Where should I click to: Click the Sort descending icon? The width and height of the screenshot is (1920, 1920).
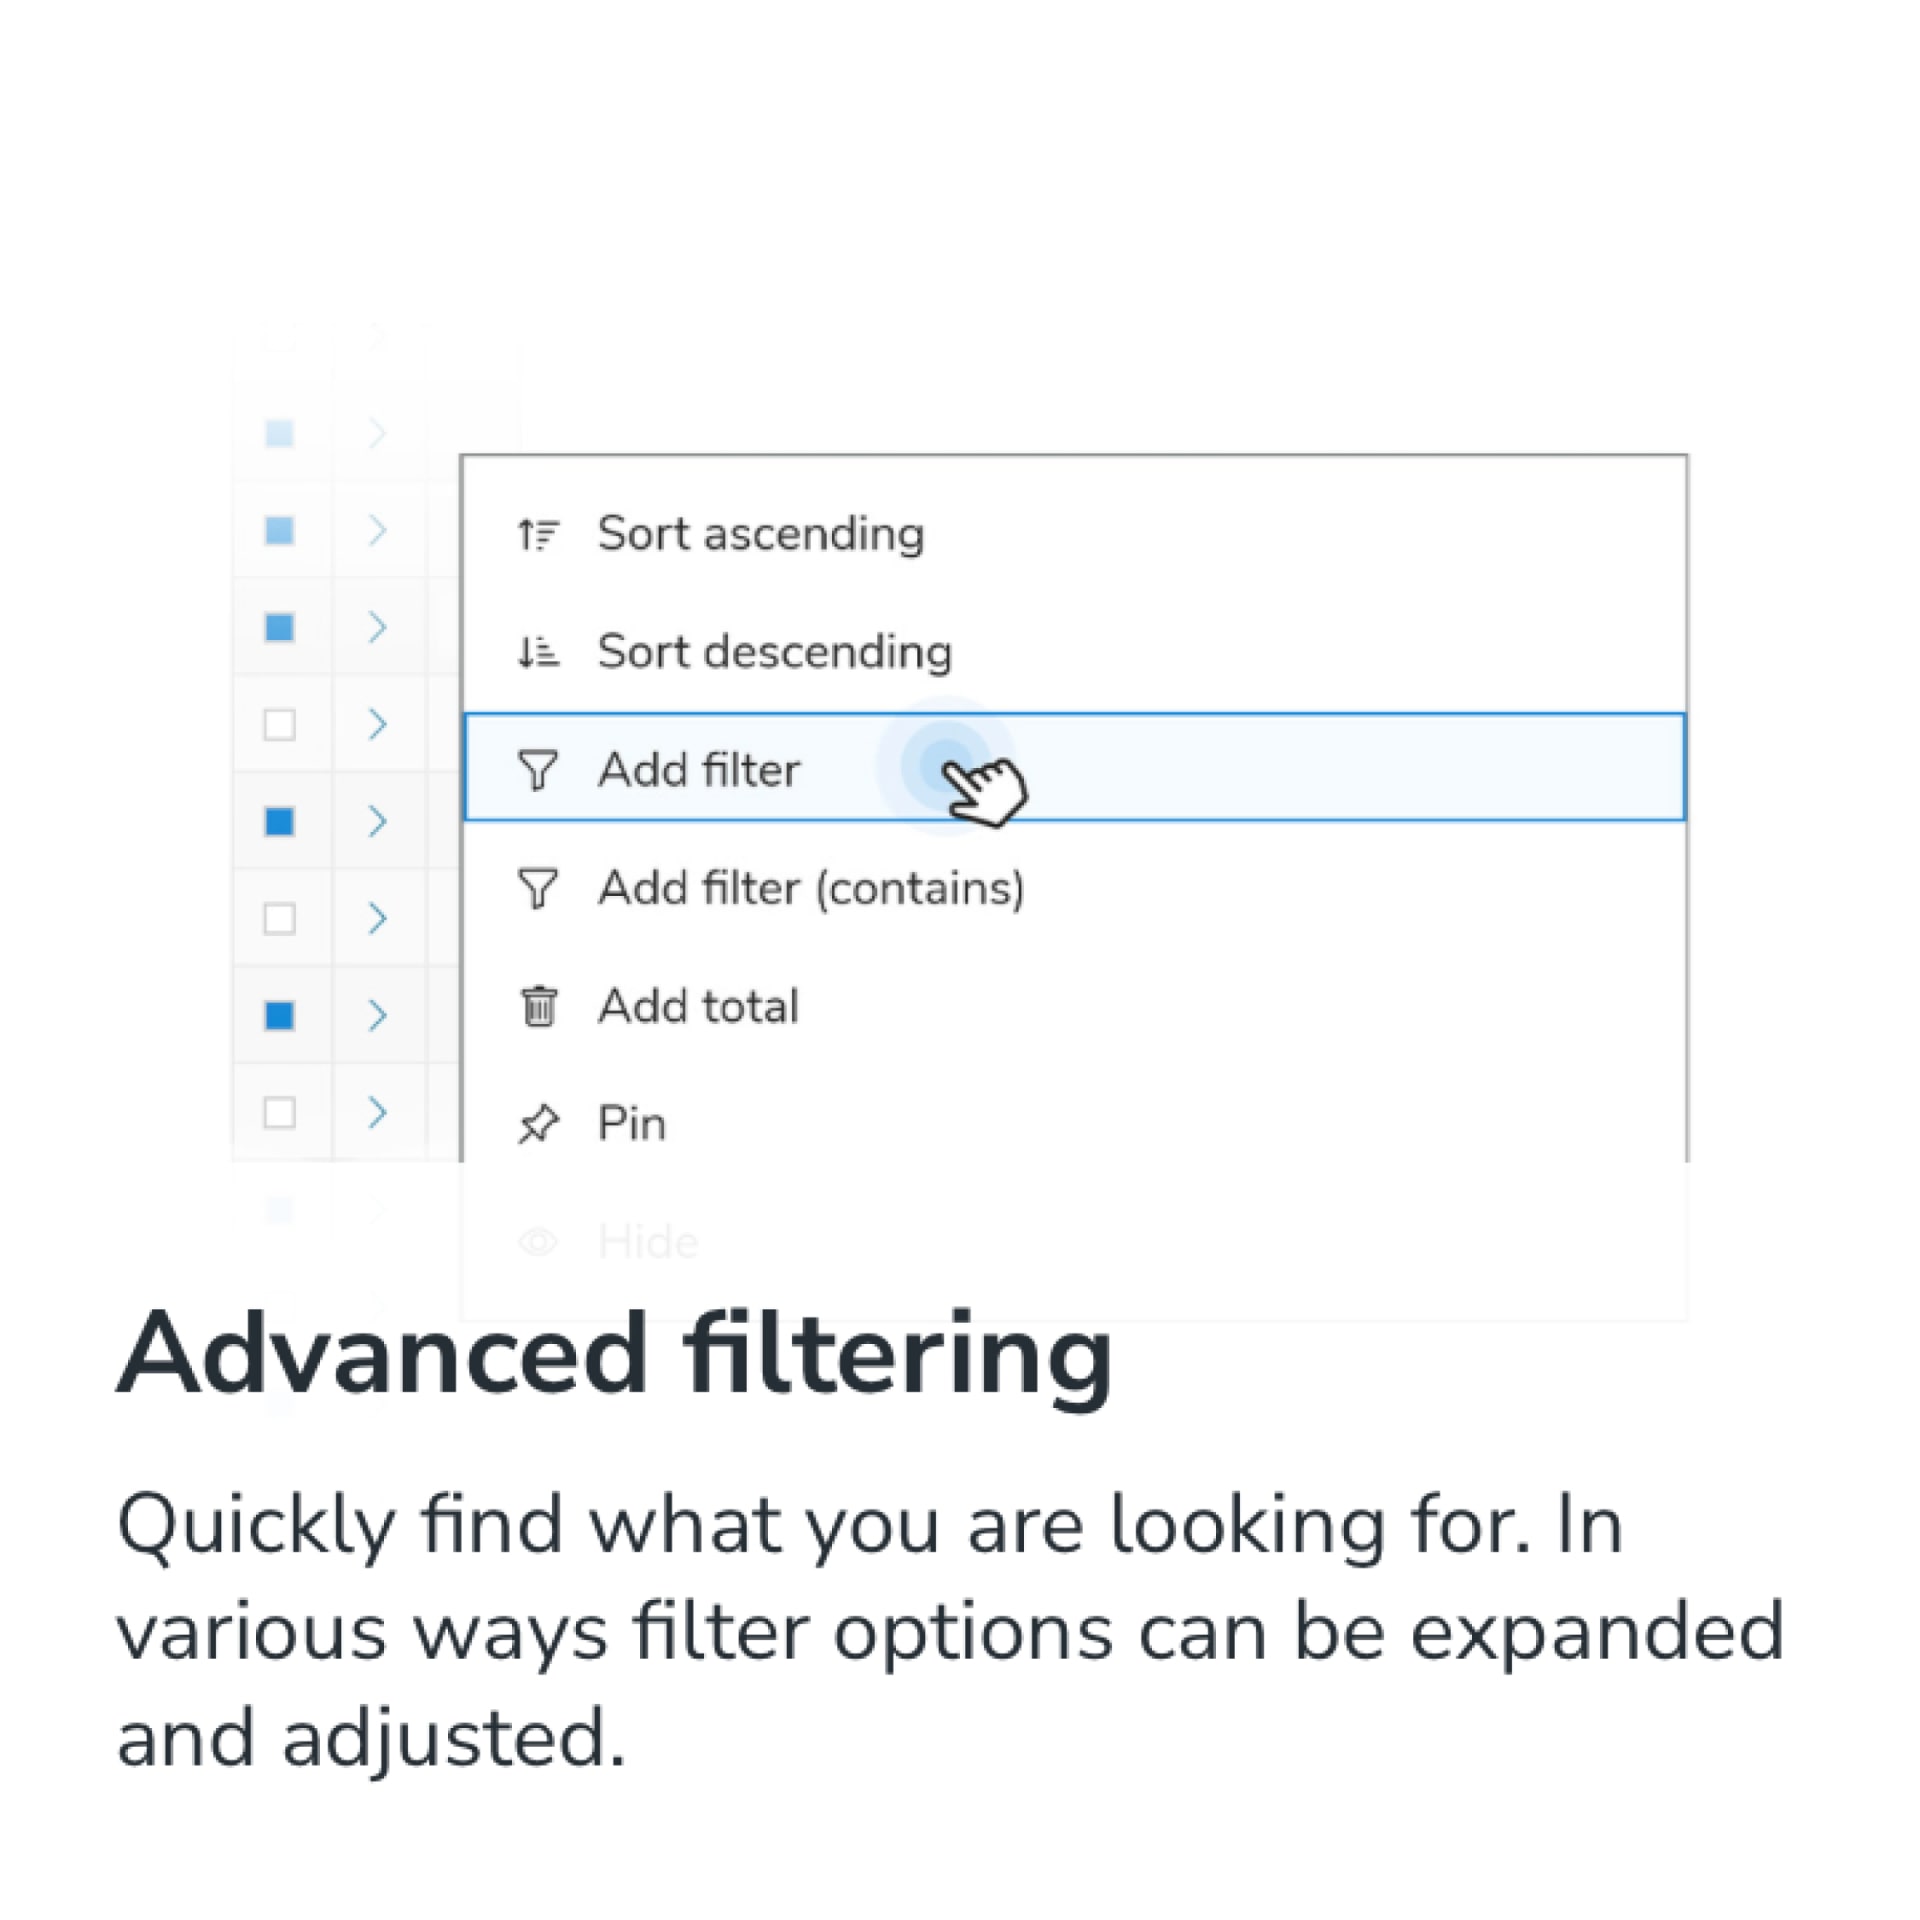coord(538,653)
